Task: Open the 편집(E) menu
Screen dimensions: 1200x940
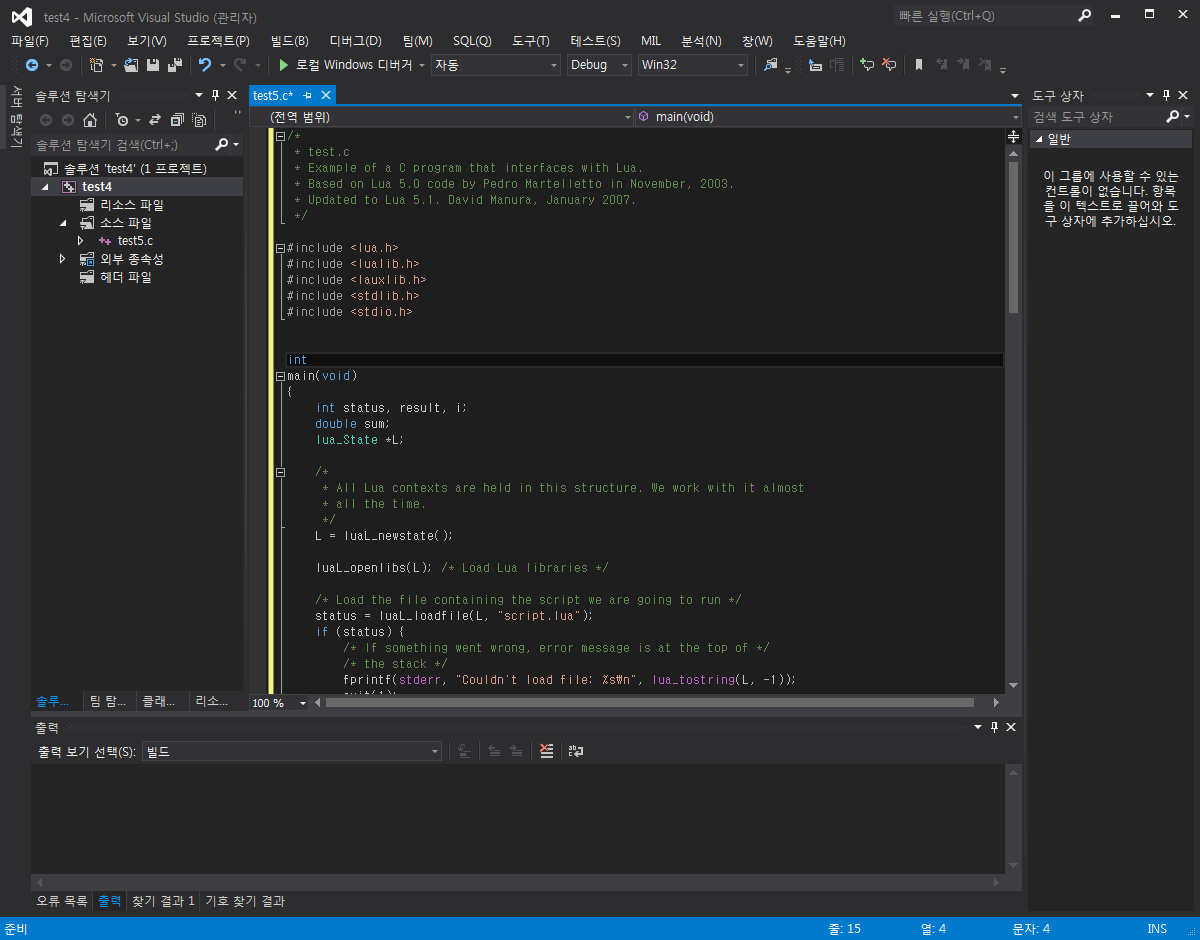Action: 88,41
